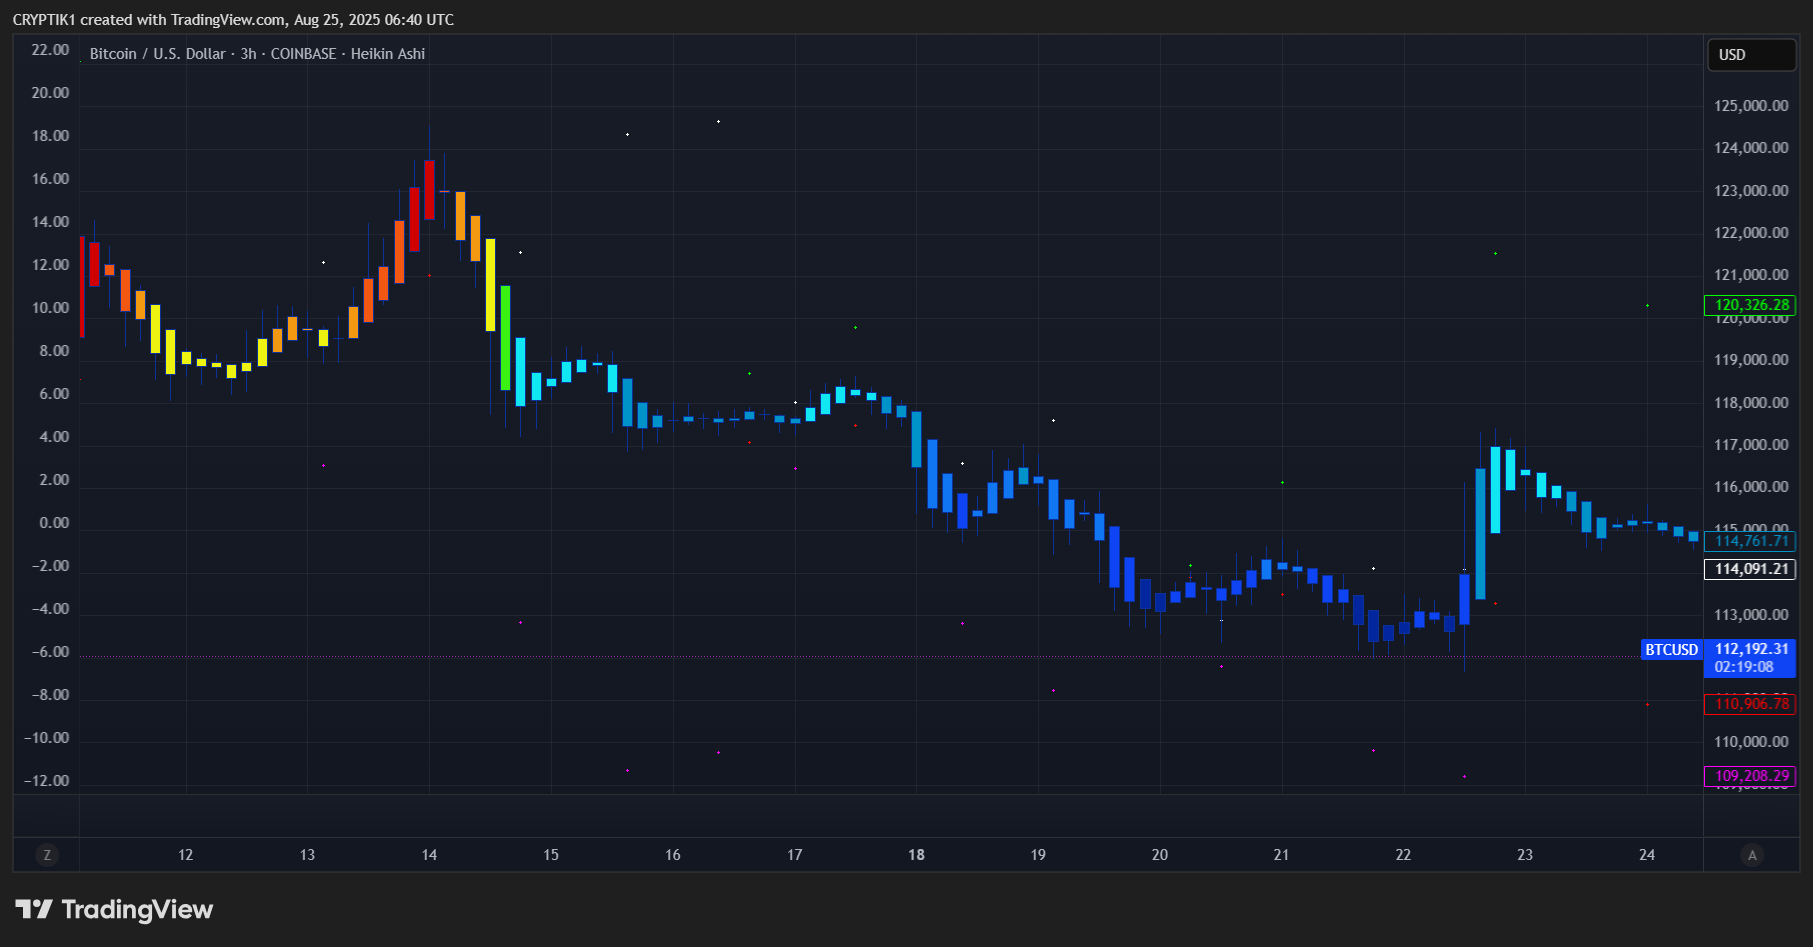Click the magenta dotted horizontal price line
The image size is (1813, 947).
pyautogui.click(x=860, y=657)
